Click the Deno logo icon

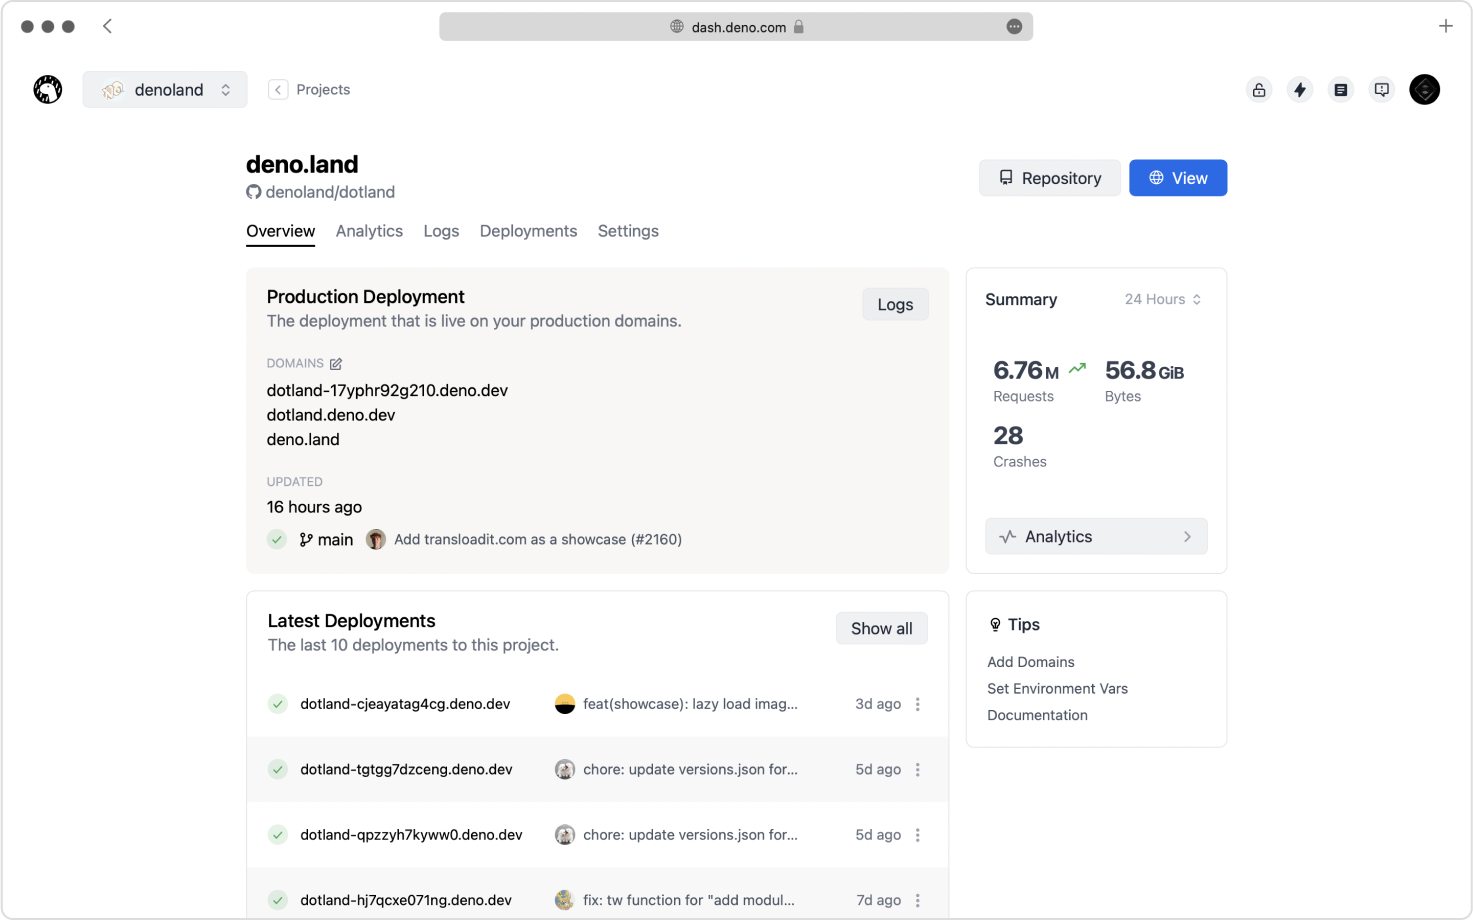(x=47, y=90)
